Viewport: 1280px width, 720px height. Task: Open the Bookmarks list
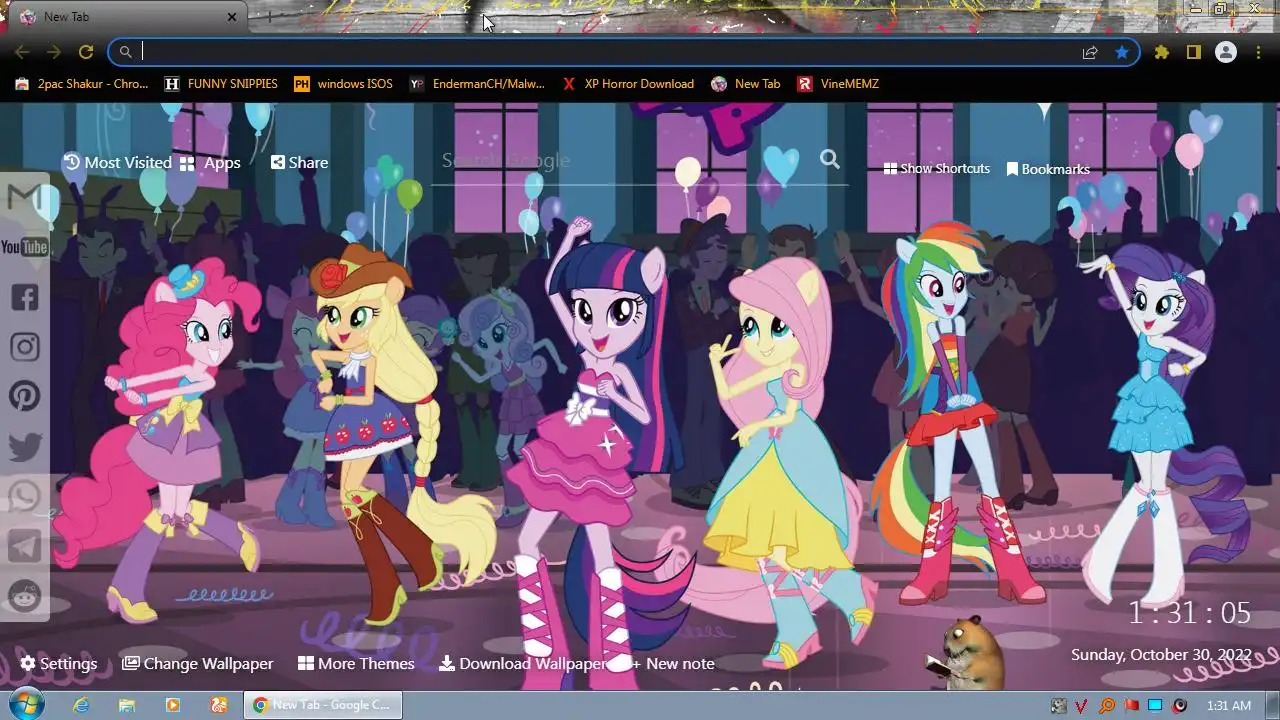tap(1048, 169)
